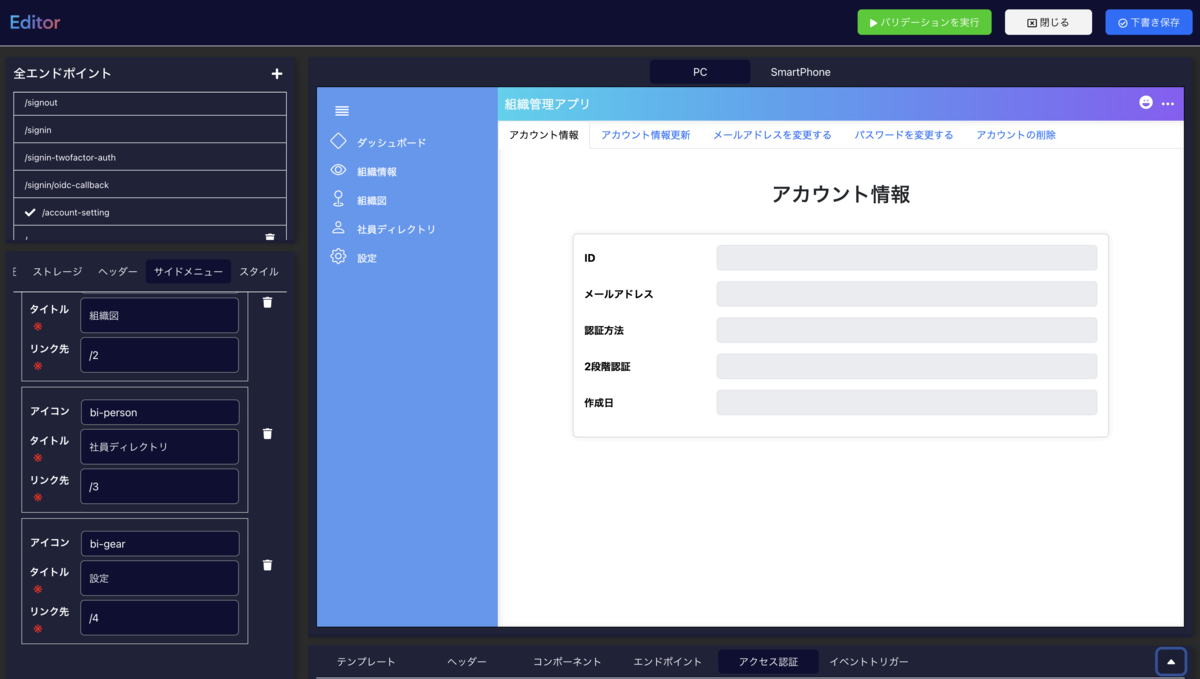Screen dimensions: 1200x679
Task: Edit the リンク先 field containing /4
Action: click(x=160, y=618)
